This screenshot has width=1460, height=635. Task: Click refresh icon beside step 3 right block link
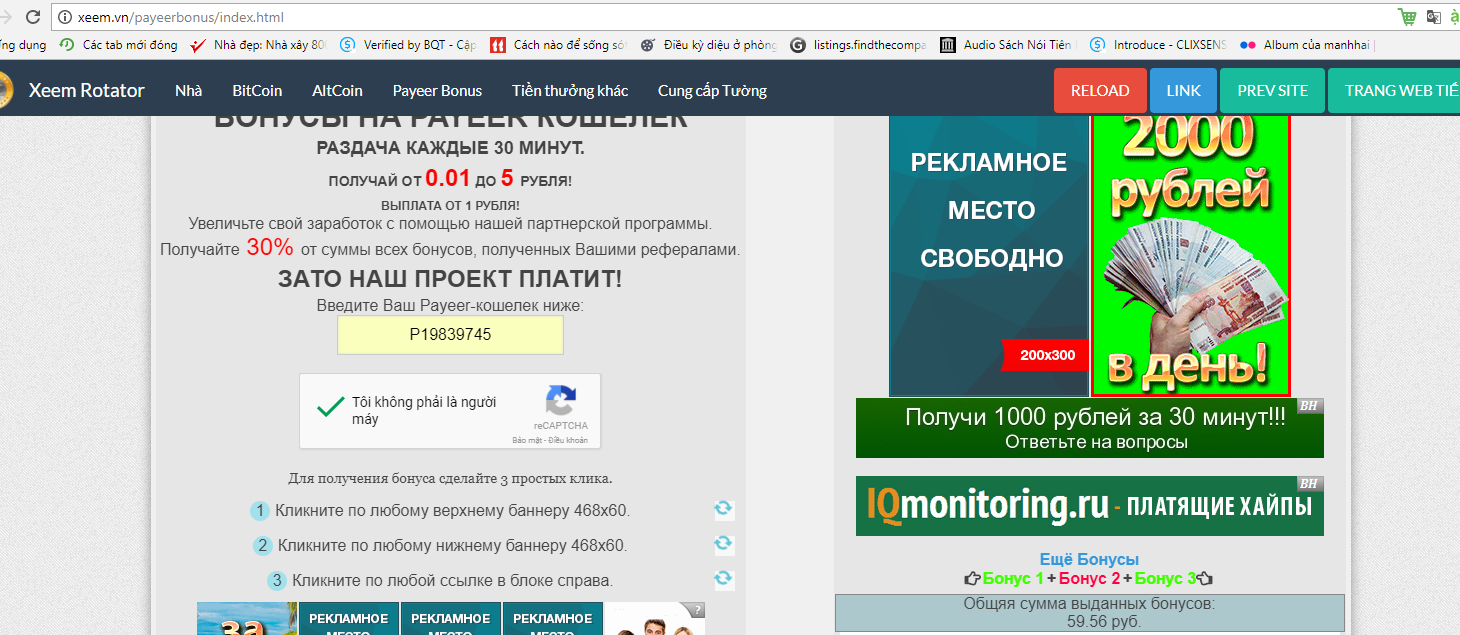point(723,578)
